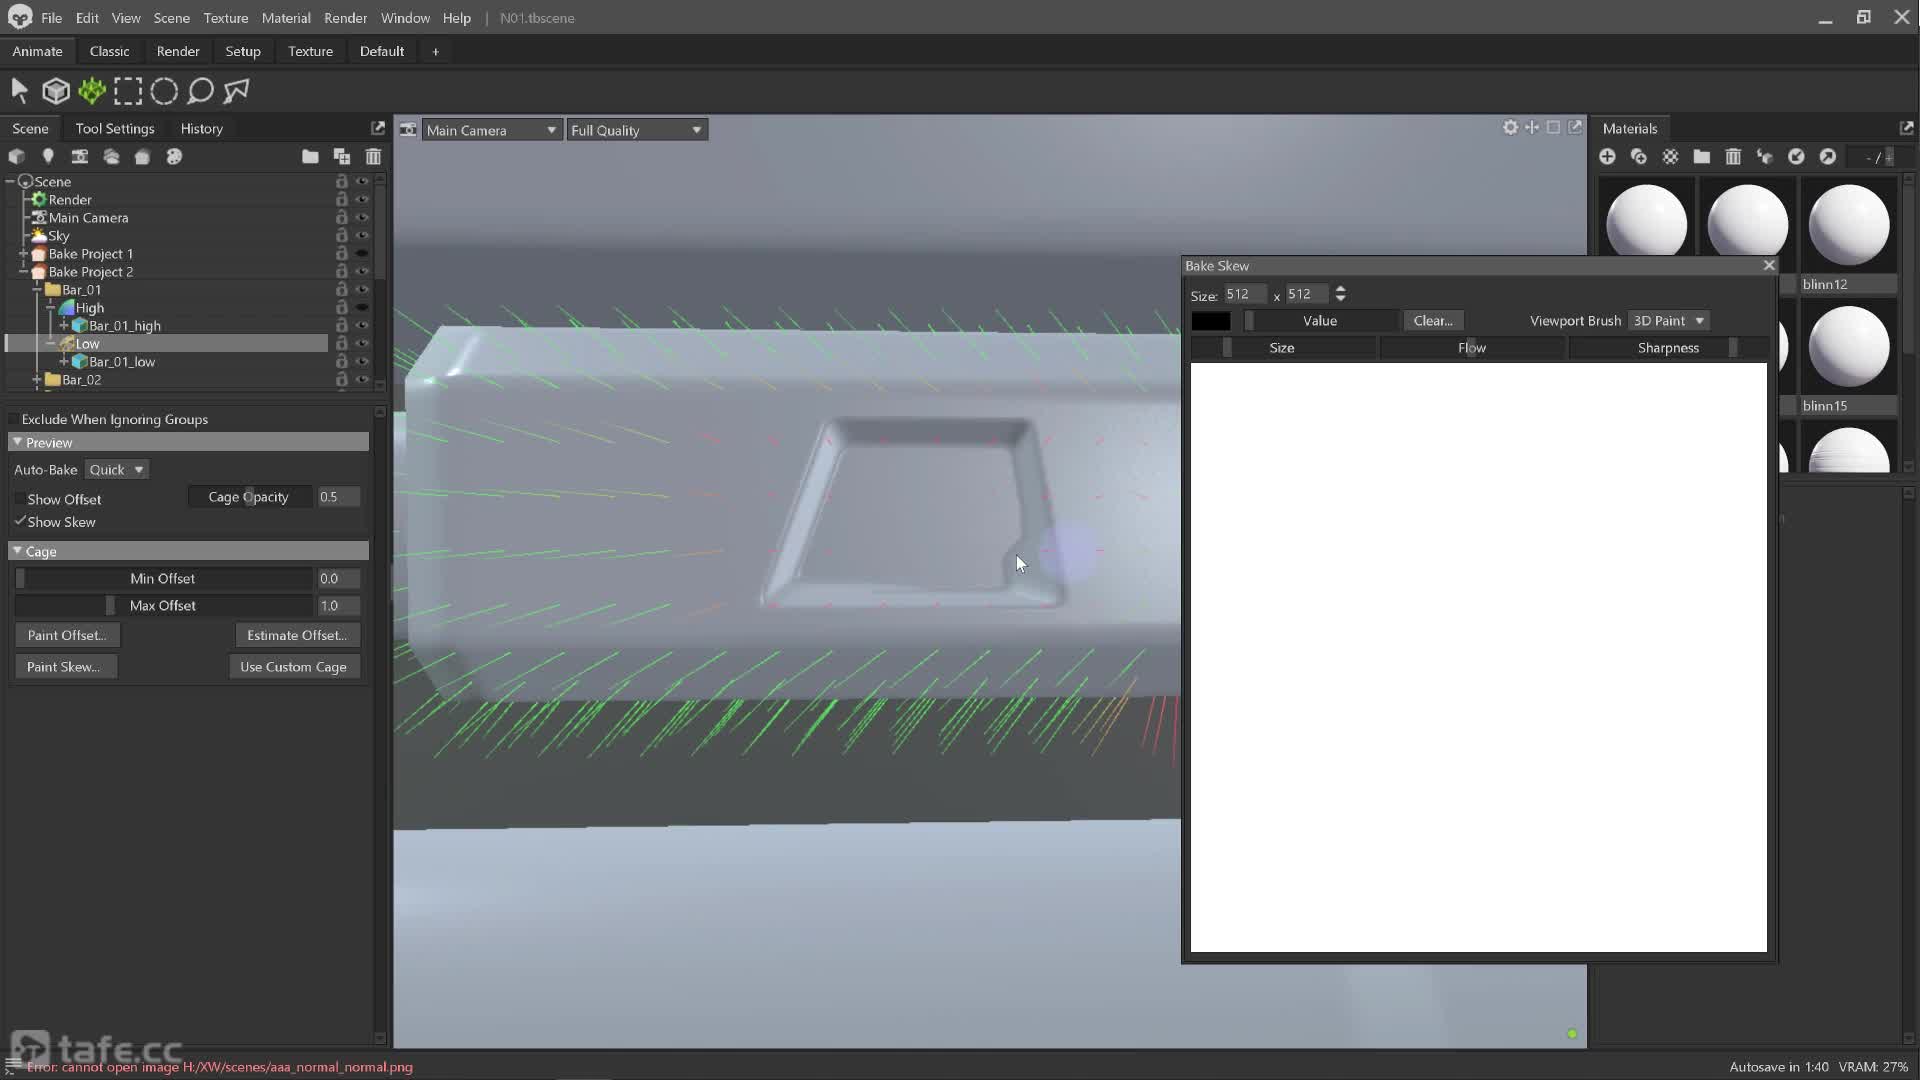Viewport: 1920px width, 1080px height.
Task: Click black color swatch in Bake Skew
Action: [1211, 321]
